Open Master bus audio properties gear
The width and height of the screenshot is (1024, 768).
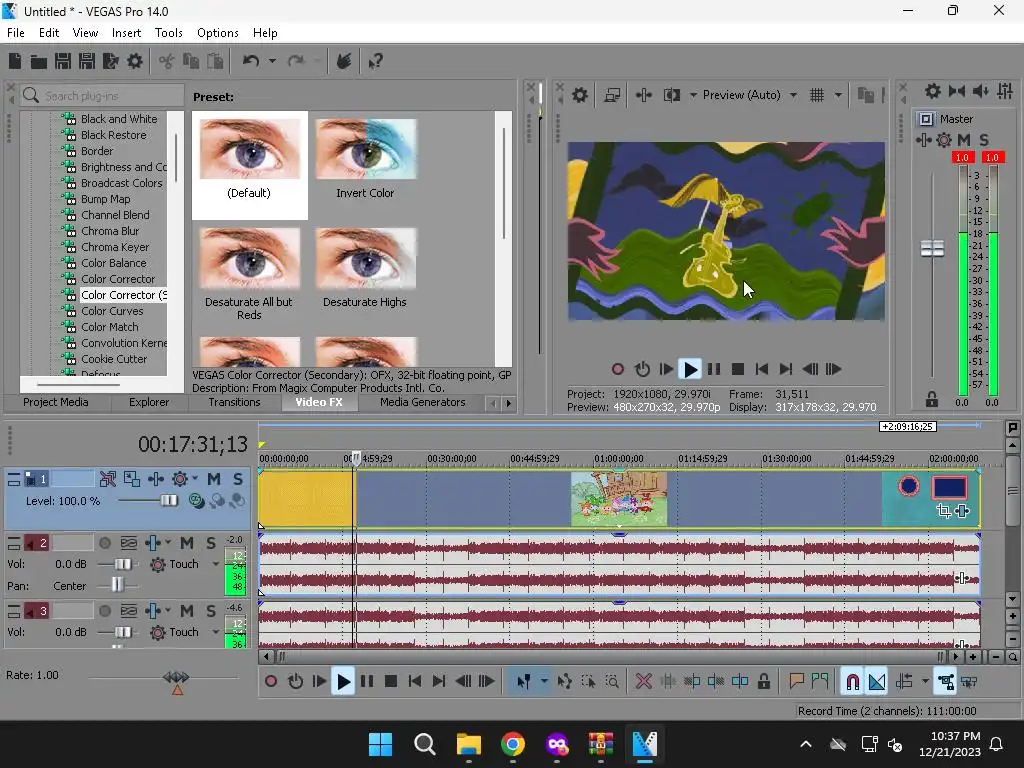[933, 91]
